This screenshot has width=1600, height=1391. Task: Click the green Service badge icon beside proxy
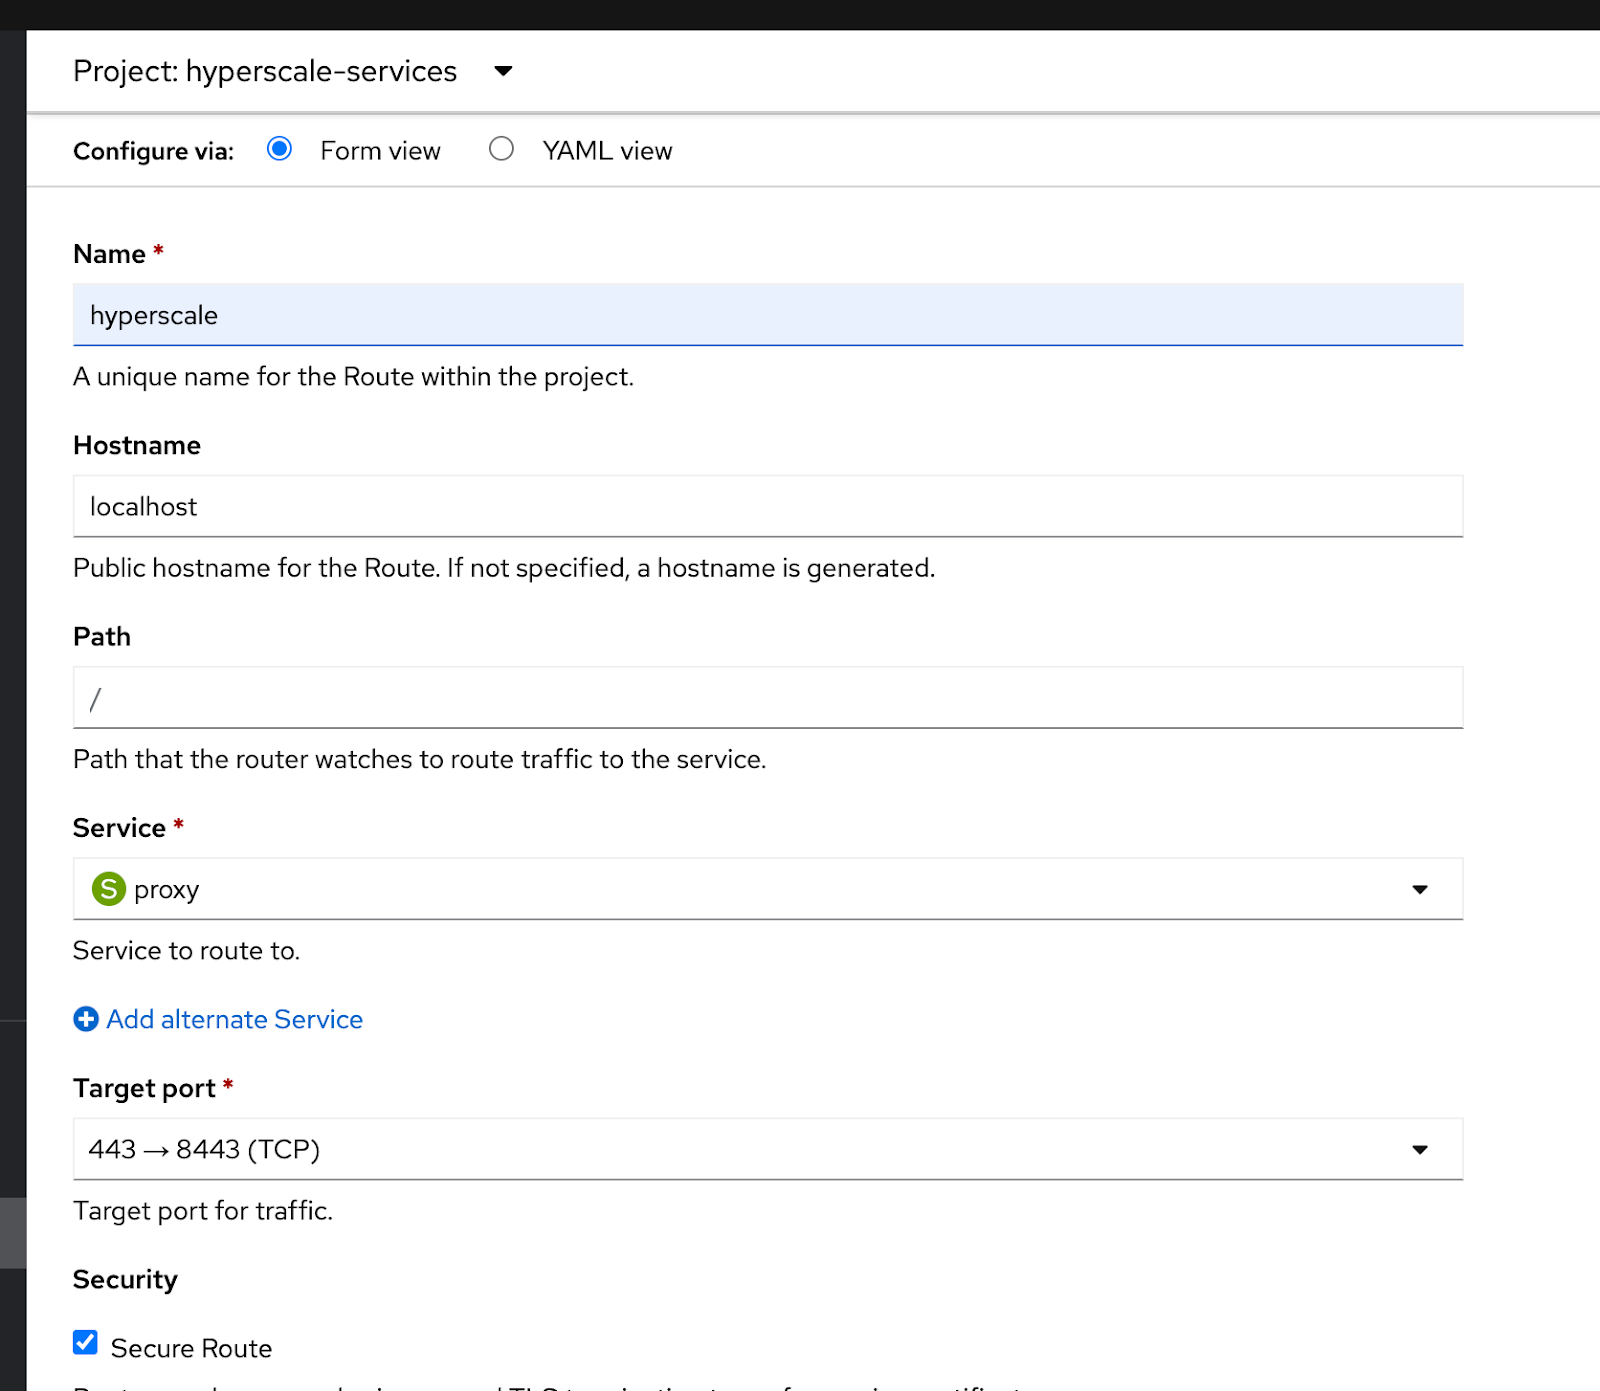pyautogui.click(x=109, y=889)
